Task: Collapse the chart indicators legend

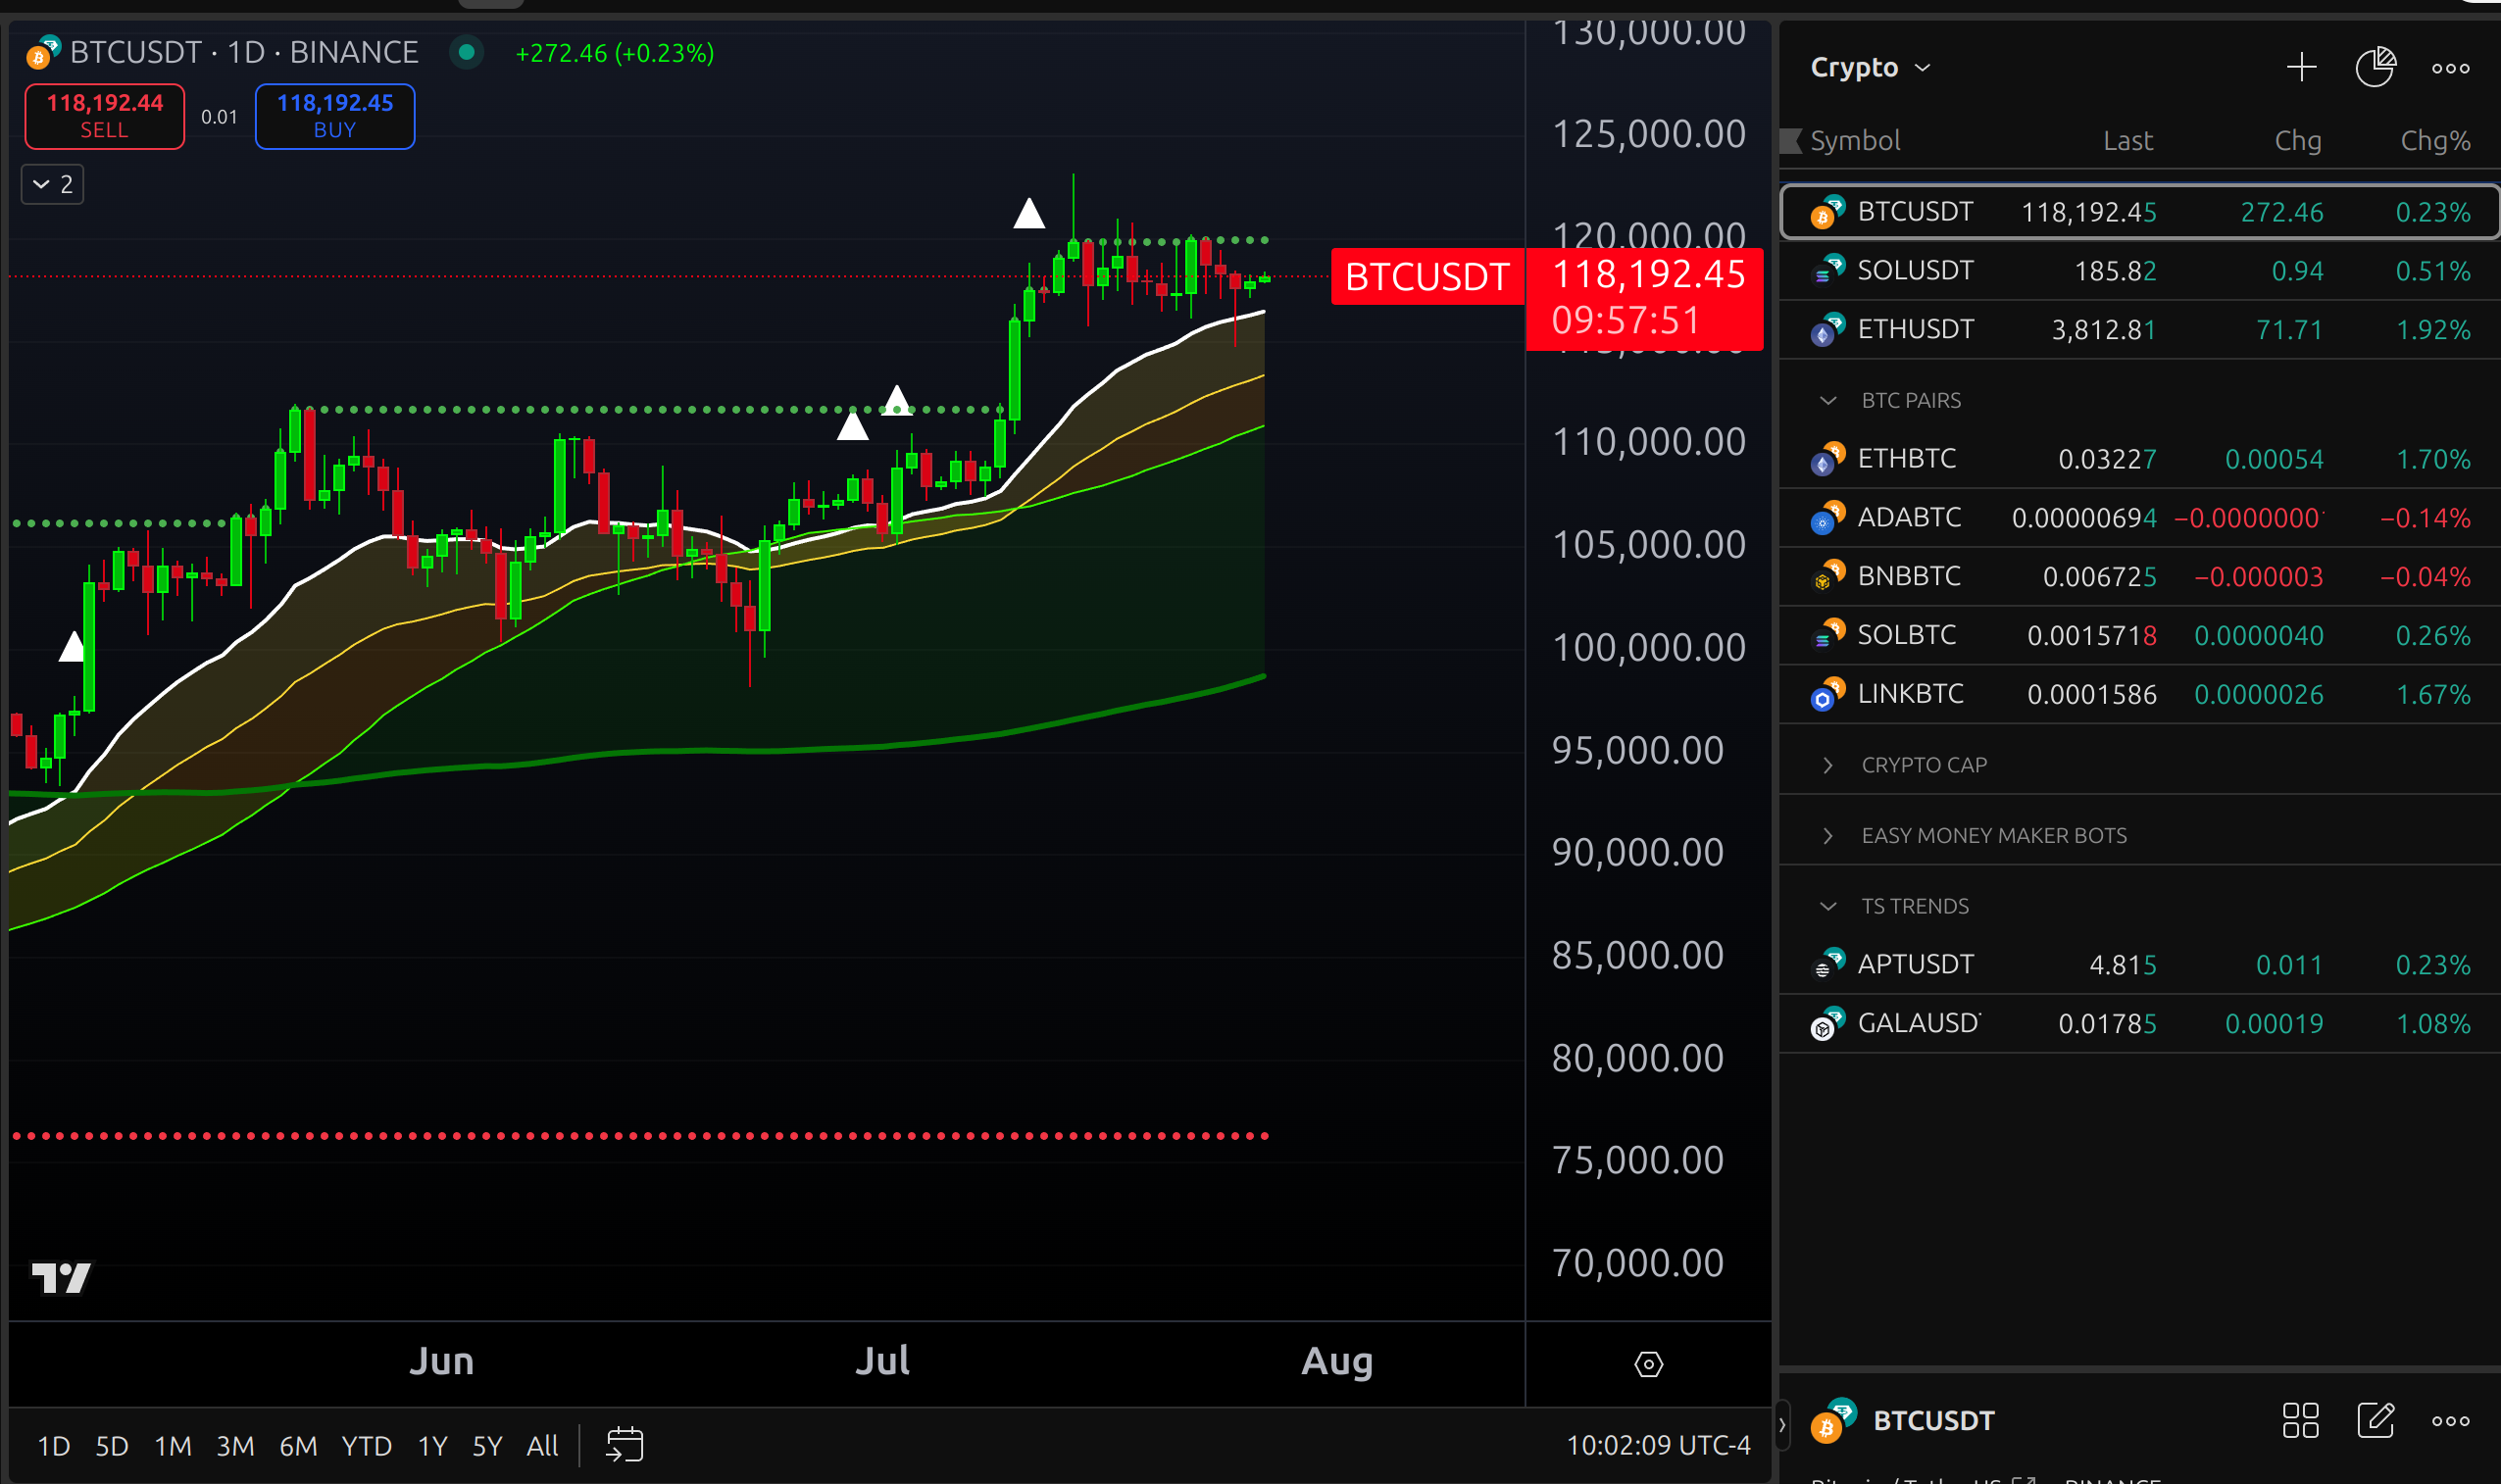Action: (x=52, y=184)
